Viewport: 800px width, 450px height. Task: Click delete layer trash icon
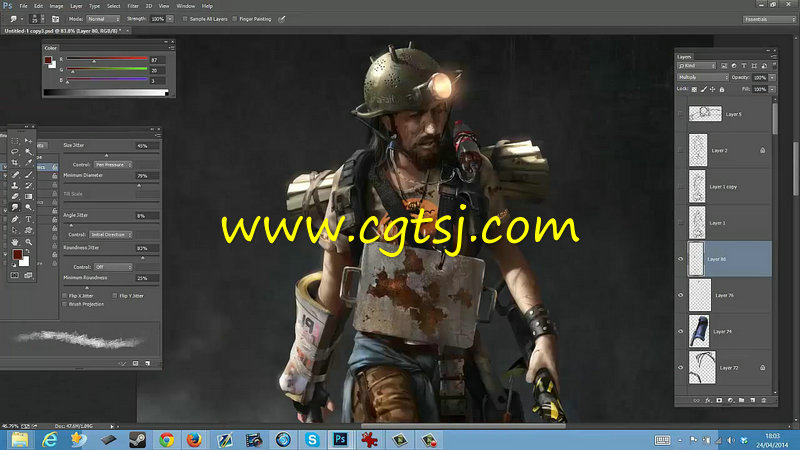coord(764,401)
